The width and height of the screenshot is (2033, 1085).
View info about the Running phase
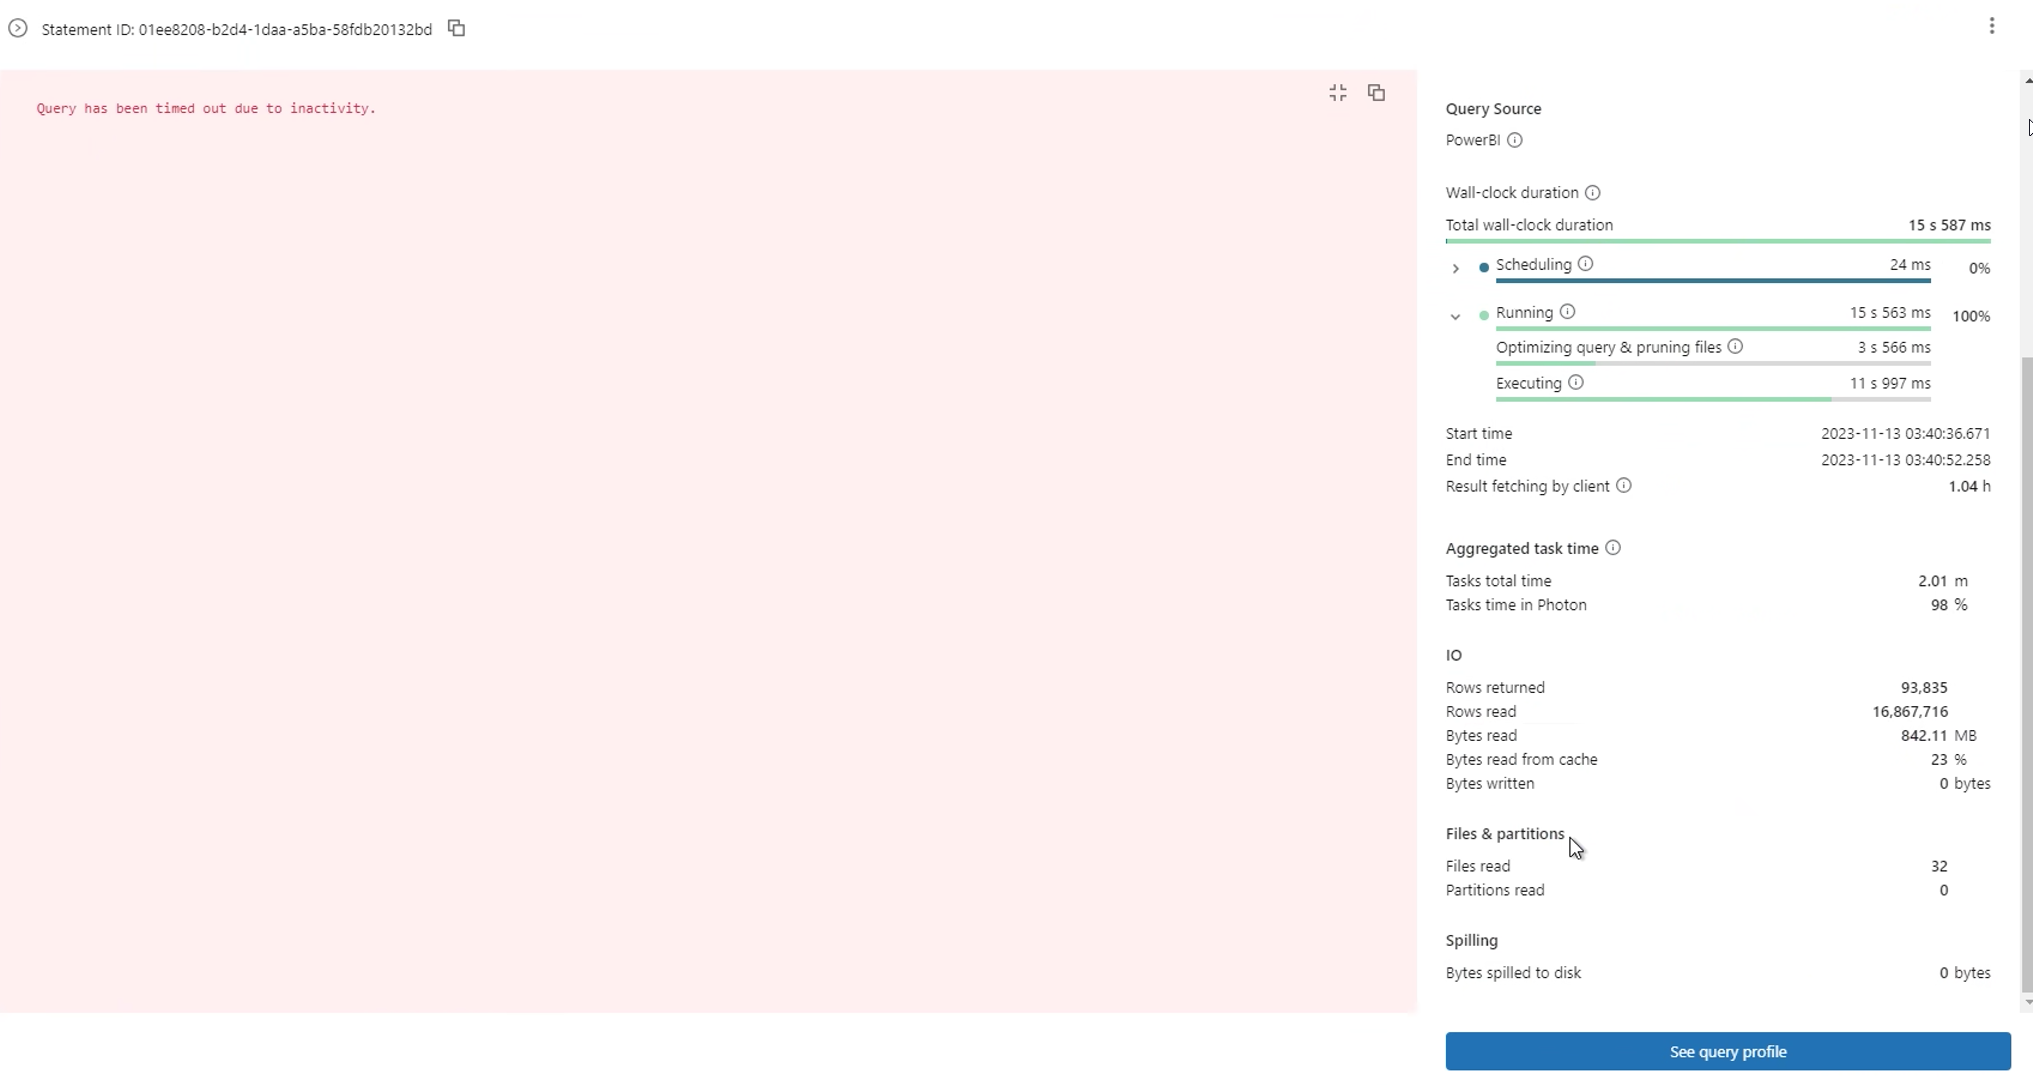click(1566, 312)
